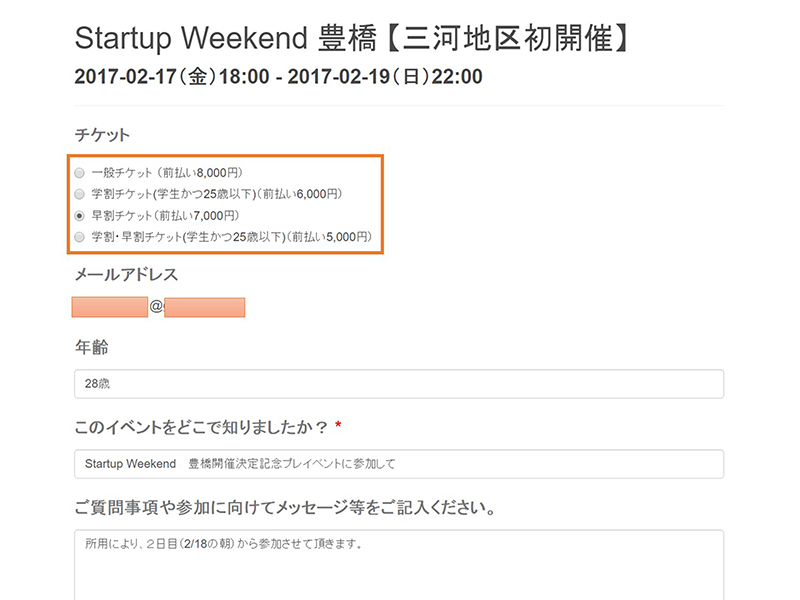Click the このイベントをどこで知りましたか label
The image size is (800, 600).
(x=202, y=427)
